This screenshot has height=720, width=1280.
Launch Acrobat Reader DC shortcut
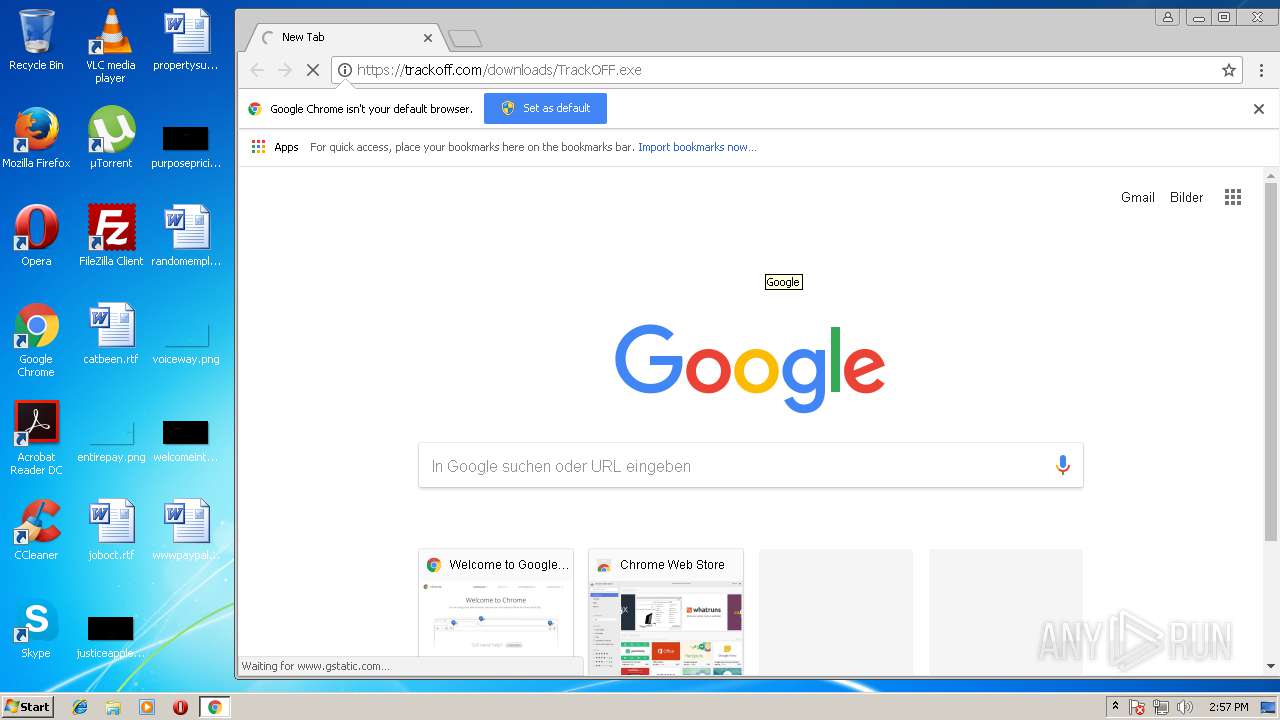pos(36,438)
